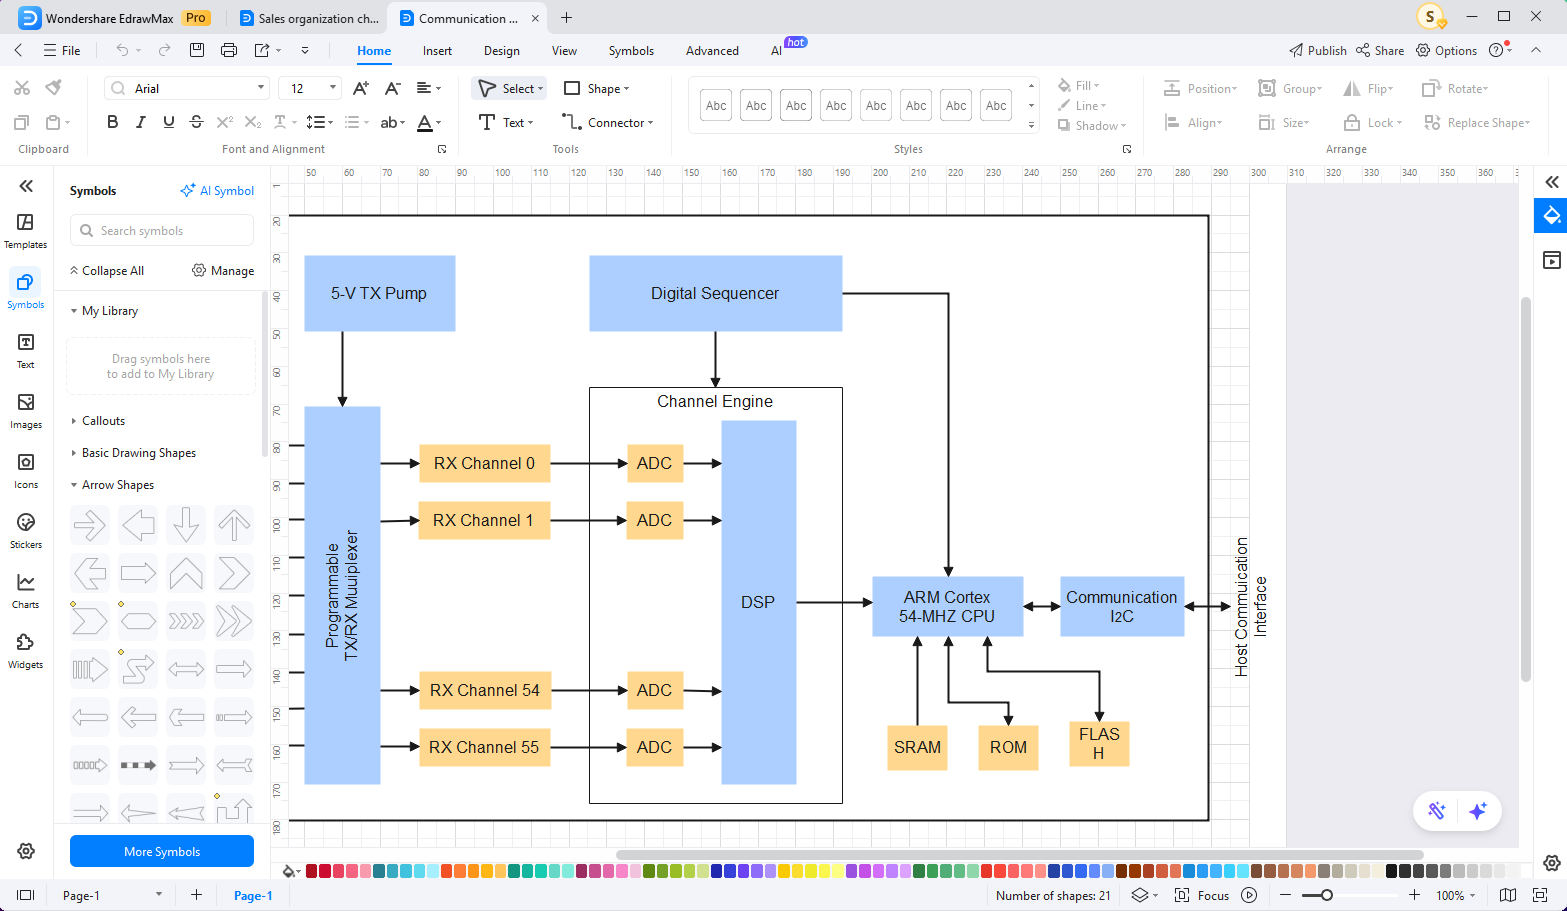Viewport: 1567px width, 911px height.
Task: Switch to the Design ribbon tab
Action: point(501,51)
